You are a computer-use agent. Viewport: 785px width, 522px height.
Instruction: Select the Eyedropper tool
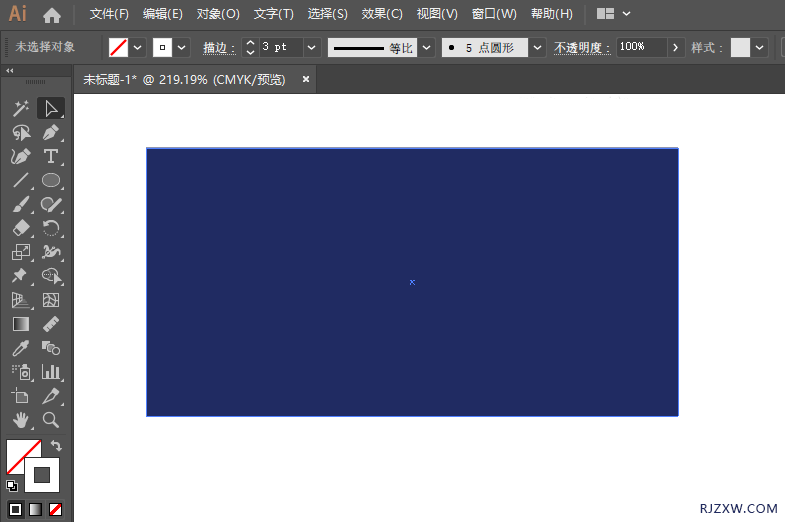coord(21,348)
